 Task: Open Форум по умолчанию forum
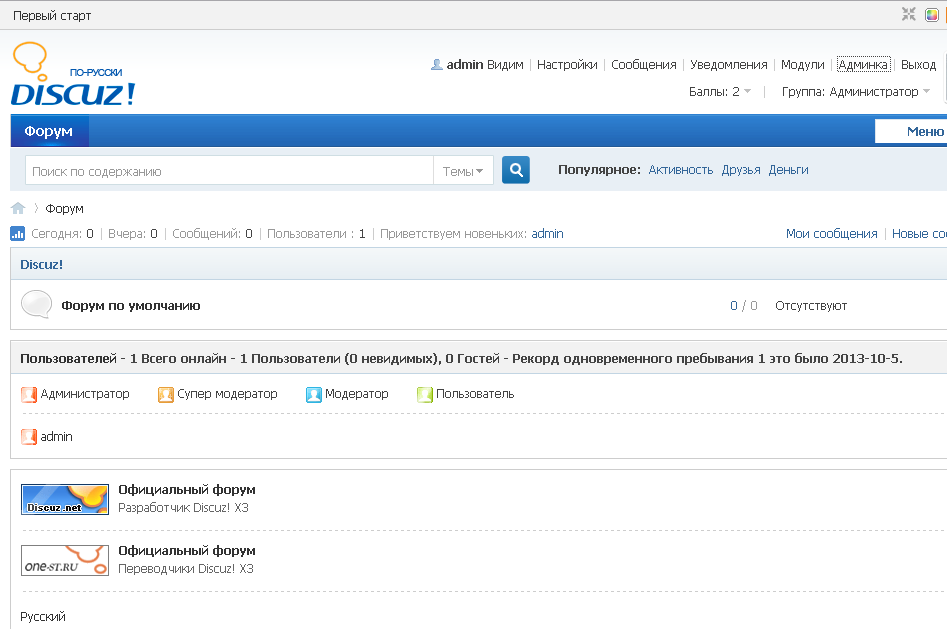tap(131, 306)
